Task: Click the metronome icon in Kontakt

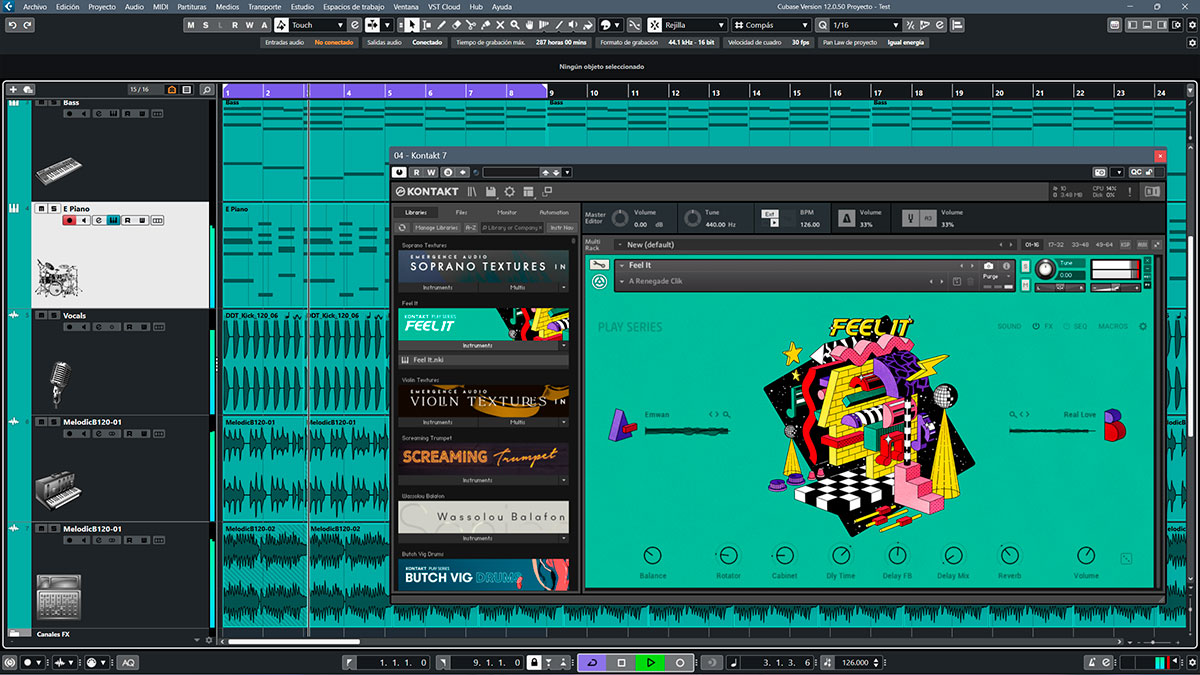Action: pos(847,218)
